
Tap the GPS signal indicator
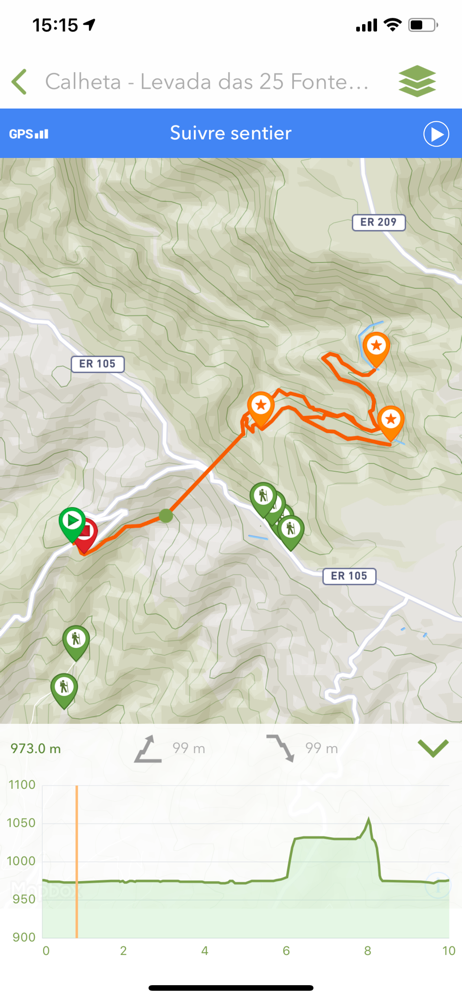tap(29, 134)
